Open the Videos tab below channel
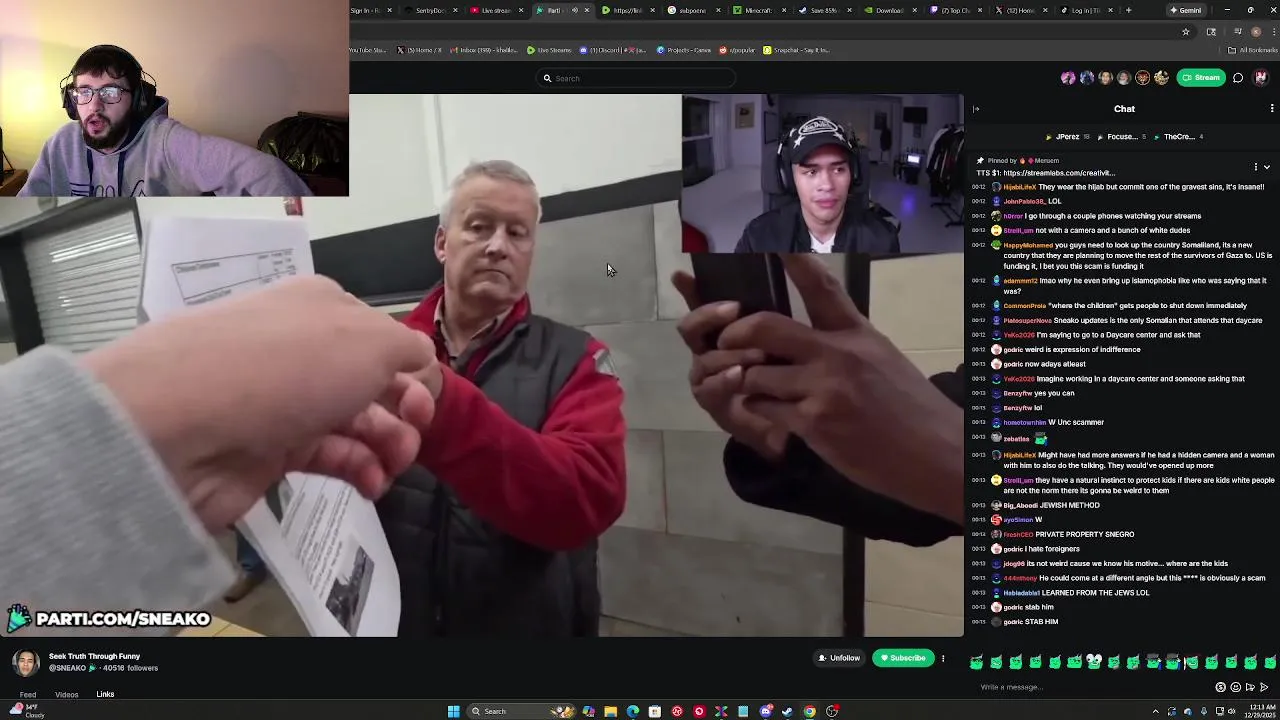This screenshot has width=1280, height=720. (66, 694)
